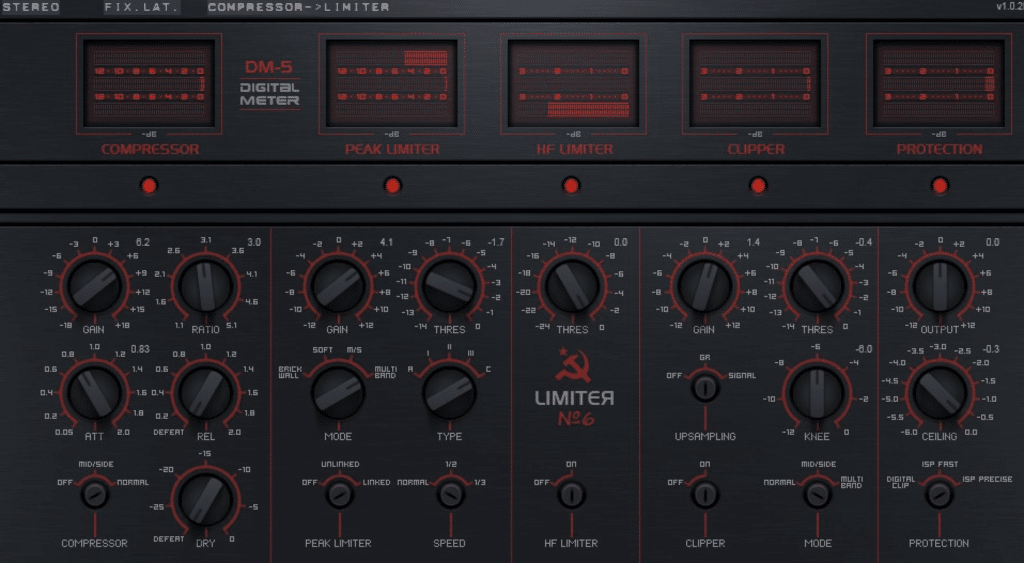Select SIGNAL on the upsampling switch
1024x563 pixels.
pyautogui.click(x=742, y=376)
